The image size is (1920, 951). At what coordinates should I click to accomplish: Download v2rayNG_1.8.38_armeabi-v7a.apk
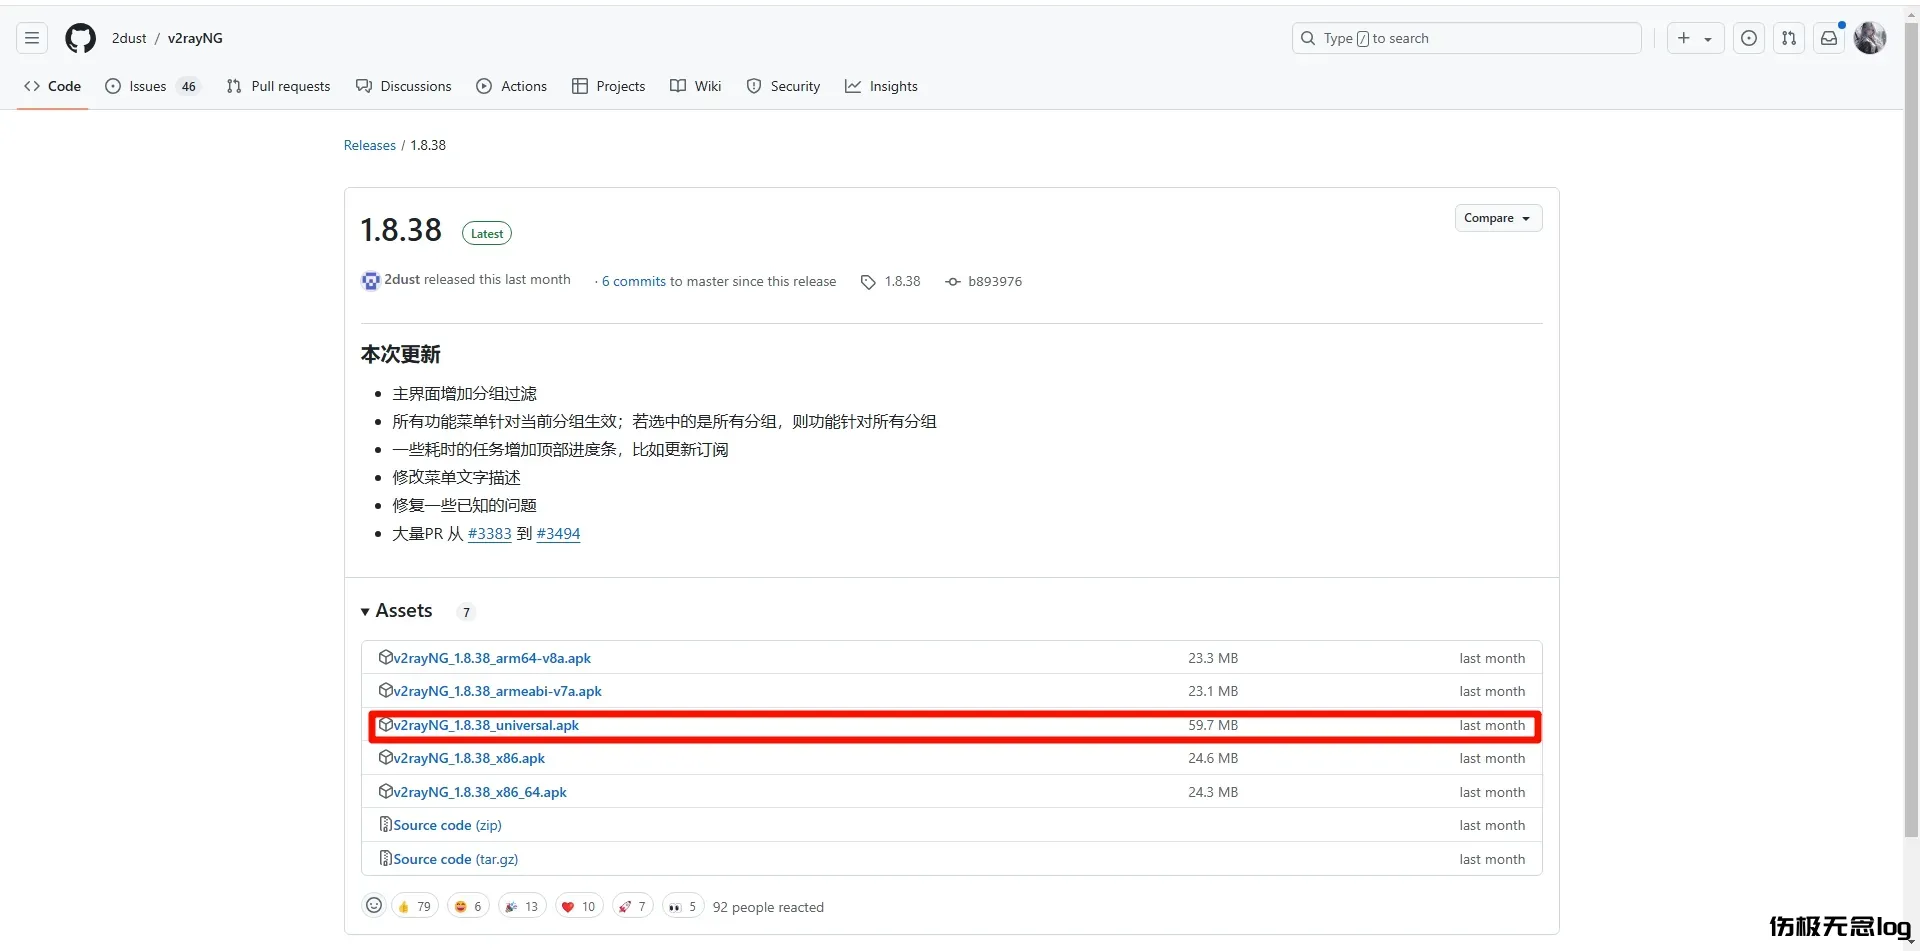pos(497,691)
